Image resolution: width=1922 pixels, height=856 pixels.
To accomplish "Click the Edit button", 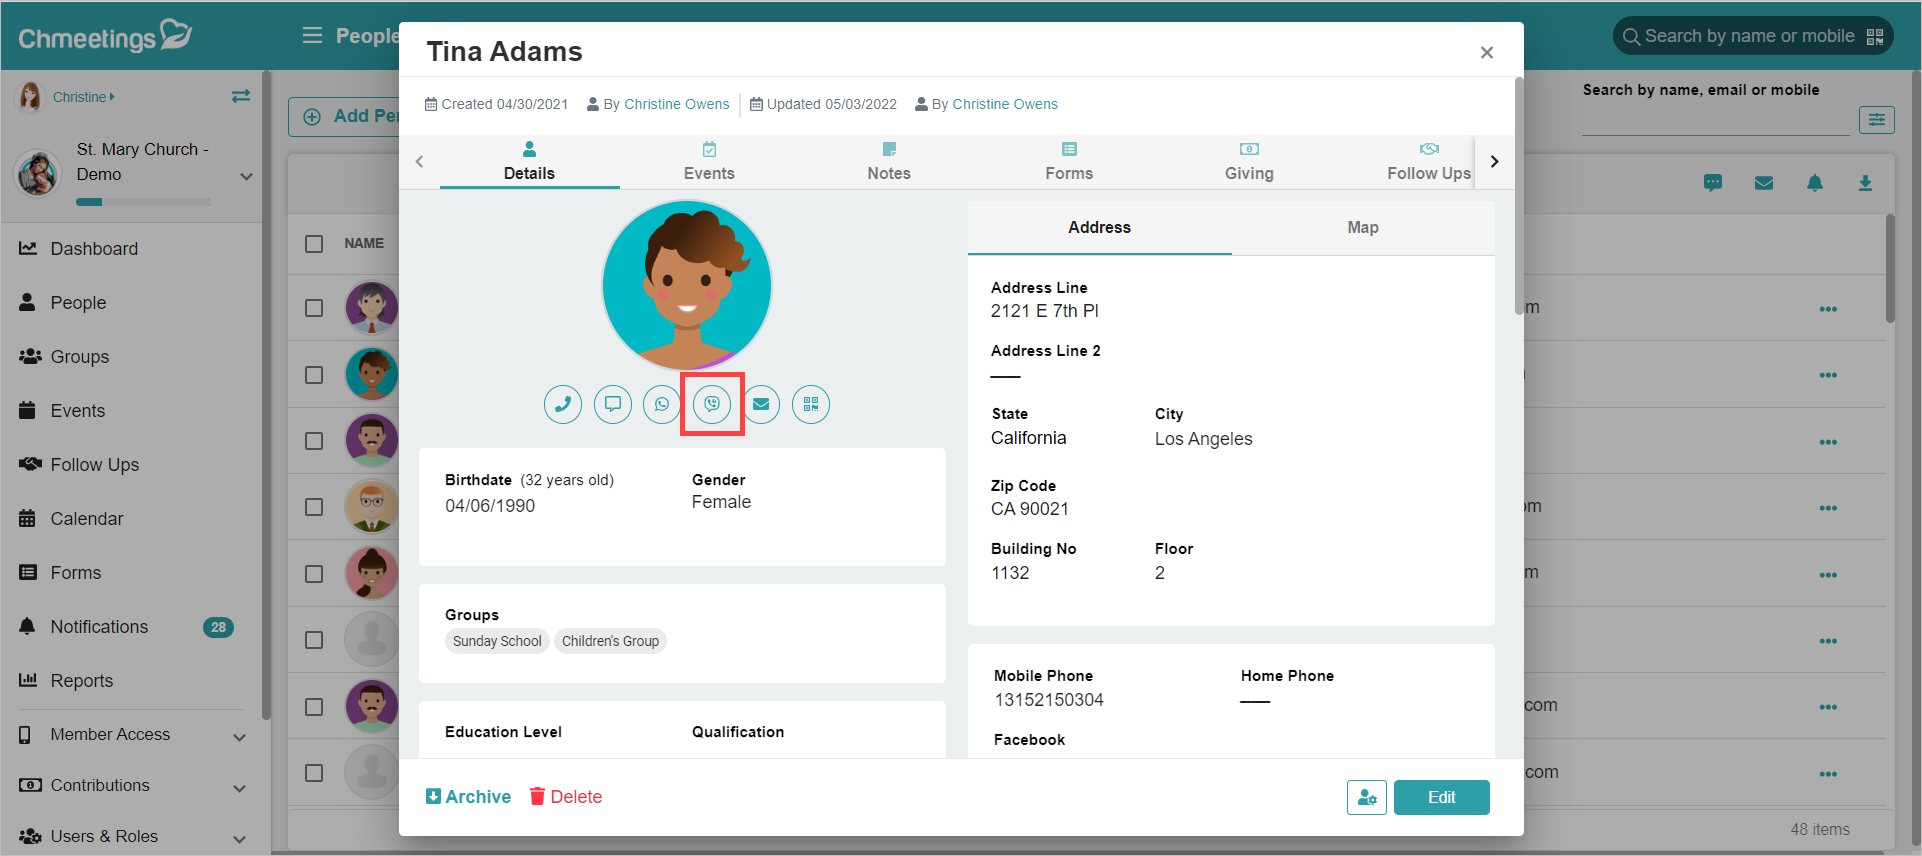I will pyautogui.click(x=1441, y=798).
